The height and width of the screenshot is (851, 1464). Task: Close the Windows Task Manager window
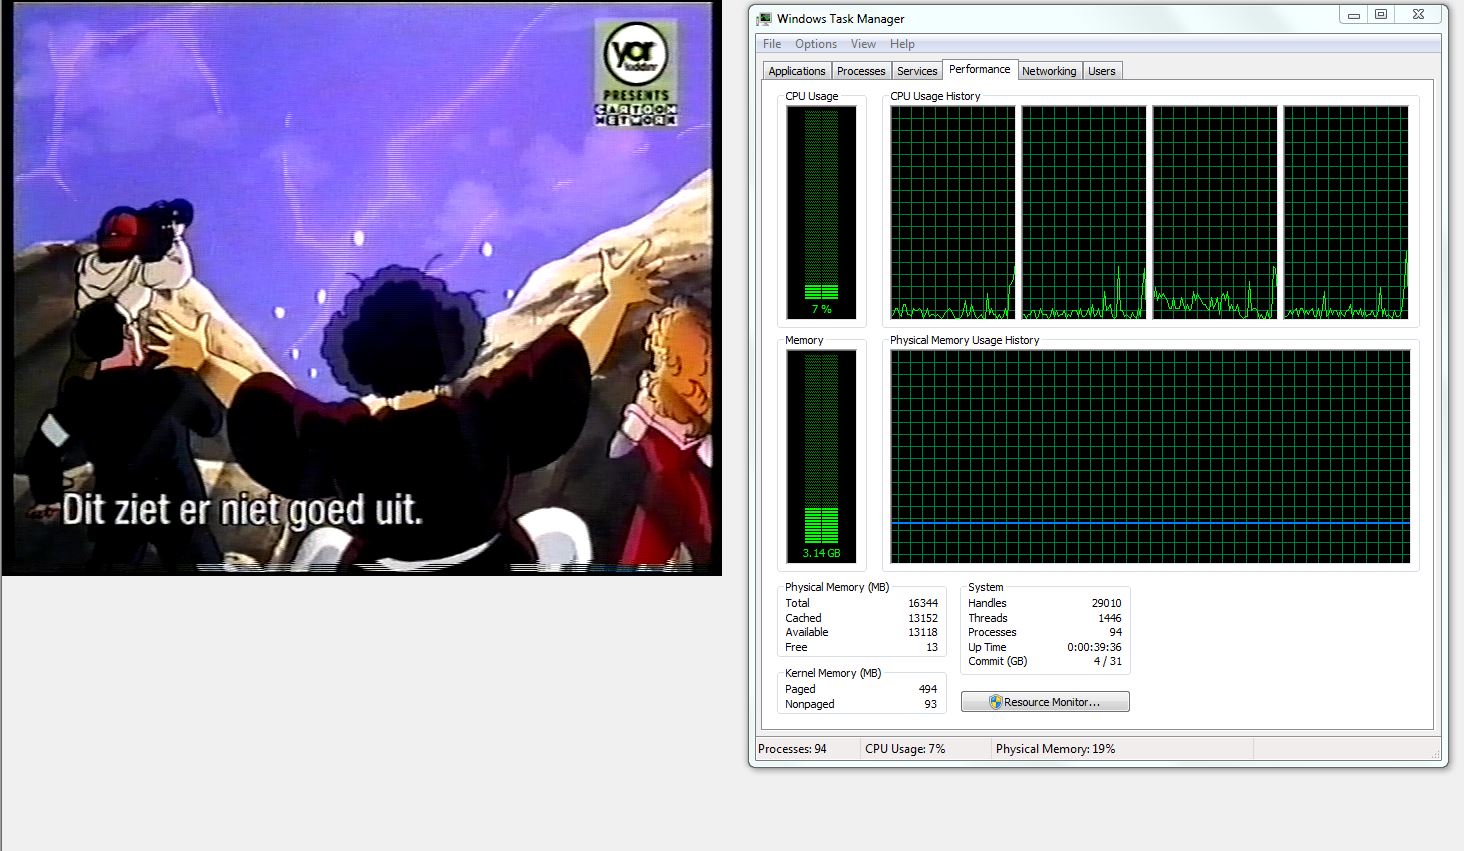point(1419,14)
